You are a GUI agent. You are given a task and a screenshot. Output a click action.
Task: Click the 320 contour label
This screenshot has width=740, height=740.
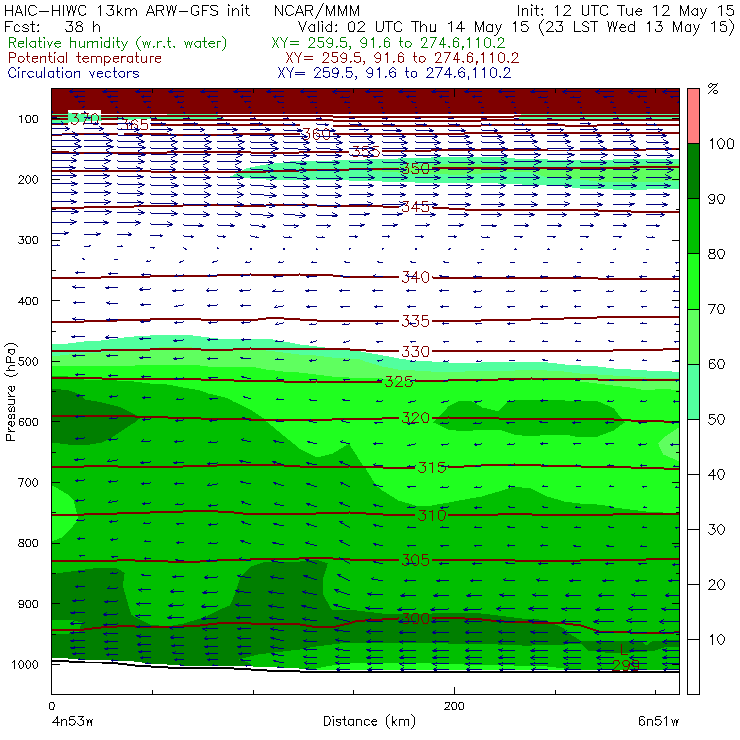(415, 418)
